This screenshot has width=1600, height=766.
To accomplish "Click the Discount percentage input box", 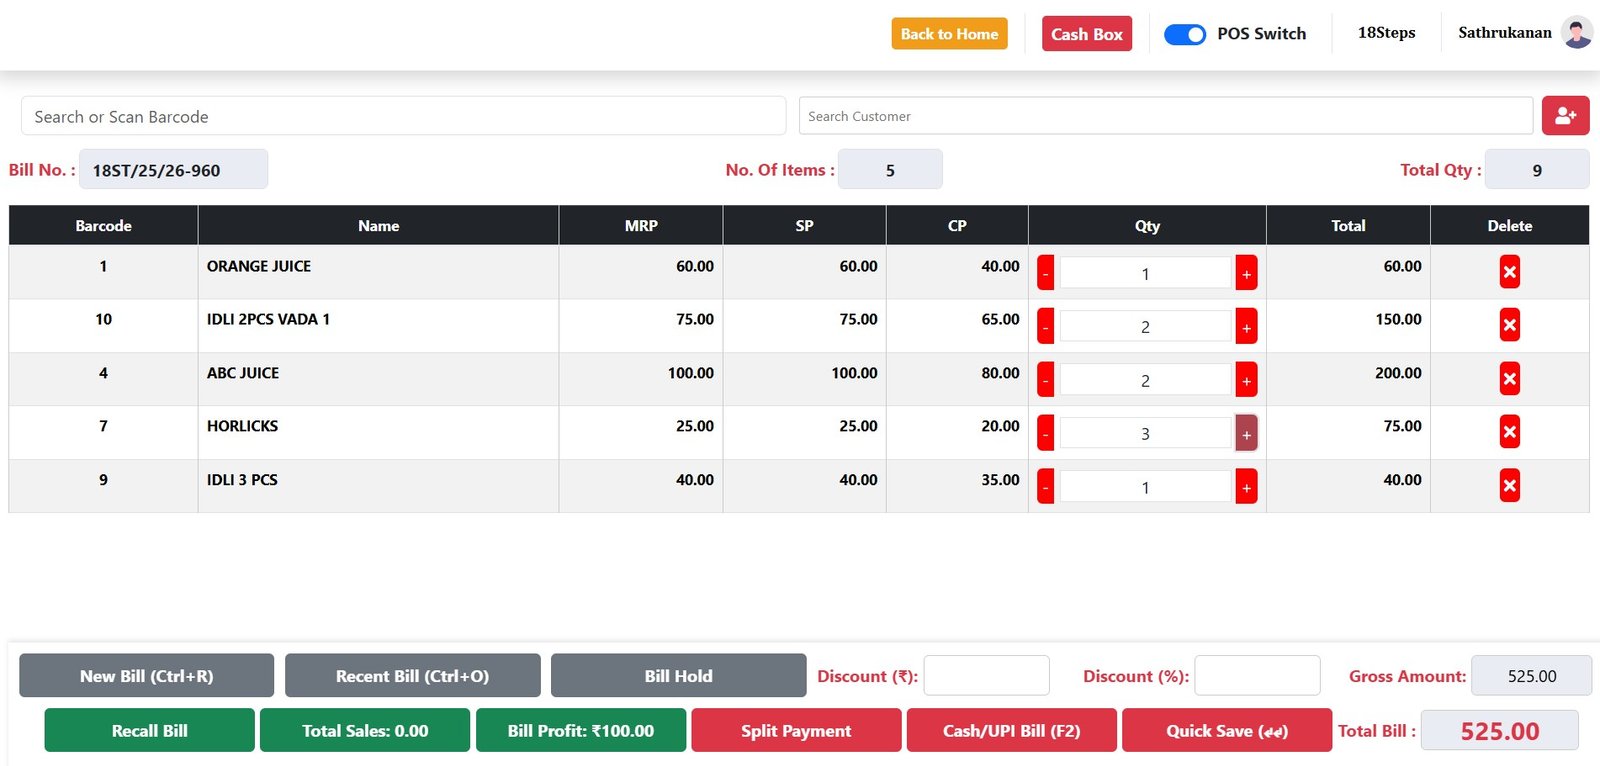I will coord(1257,676).
